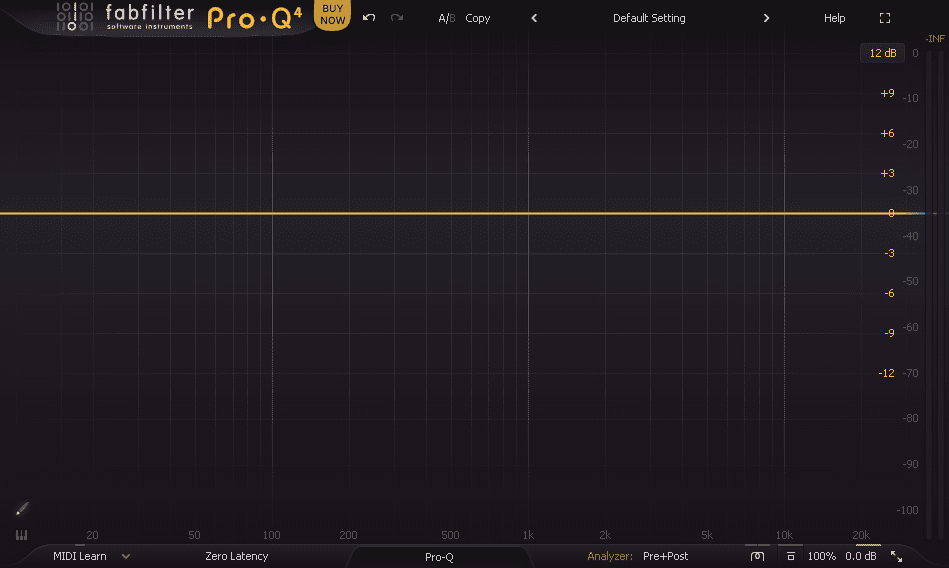This screenshot has height=568, width=949.
Task: Click the -12 dB scale label
Action: coord(886,373)
